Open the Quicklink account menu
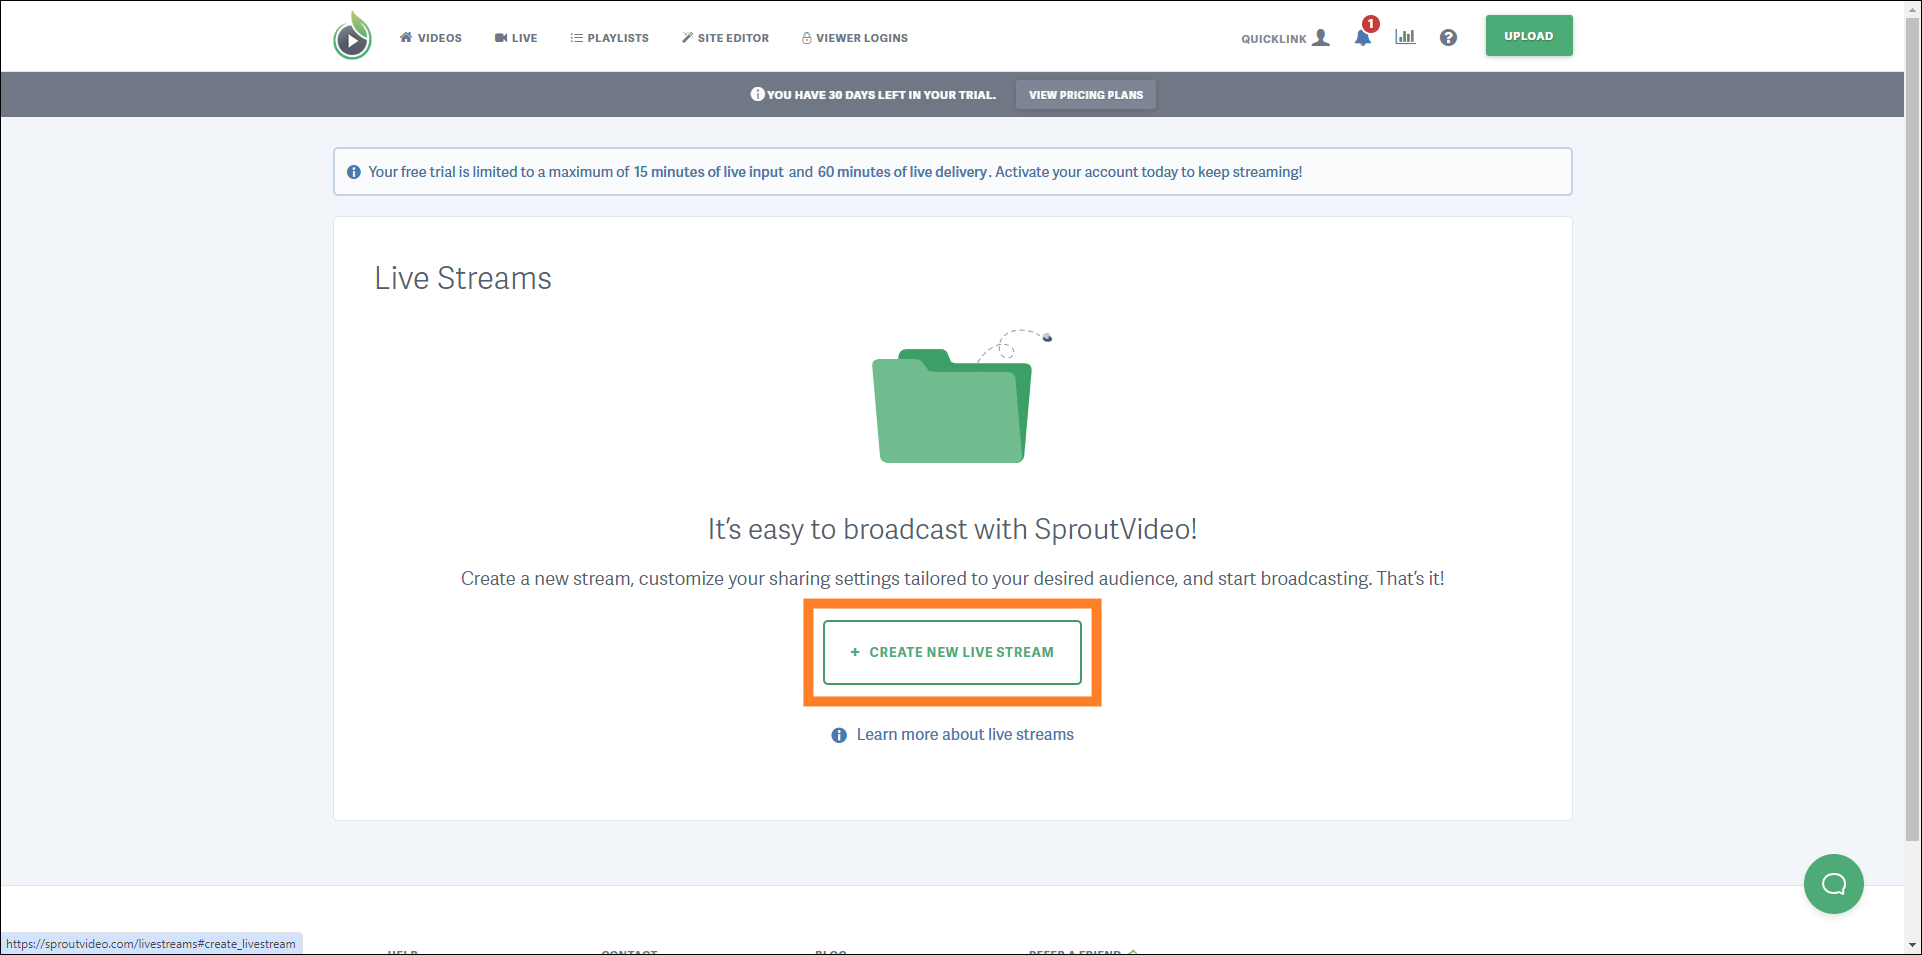Image resolution: width=1922 pixels, height=955 pixels. pyautogui.click(x=1286, y=38)
